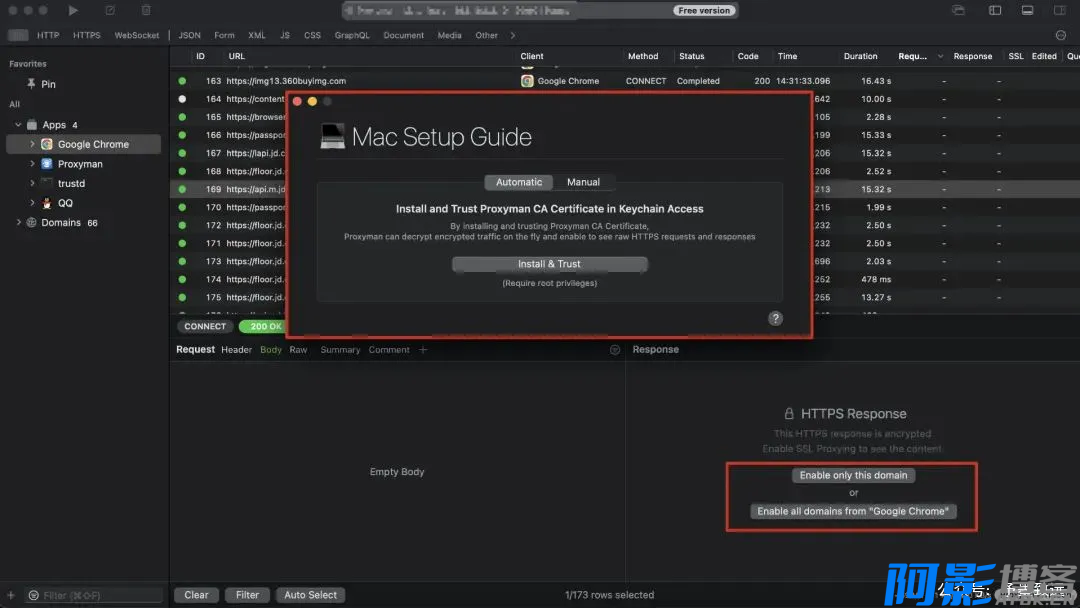
Task: Select the Manual segment in Setup Guide
Action: (x=583, y=182)
